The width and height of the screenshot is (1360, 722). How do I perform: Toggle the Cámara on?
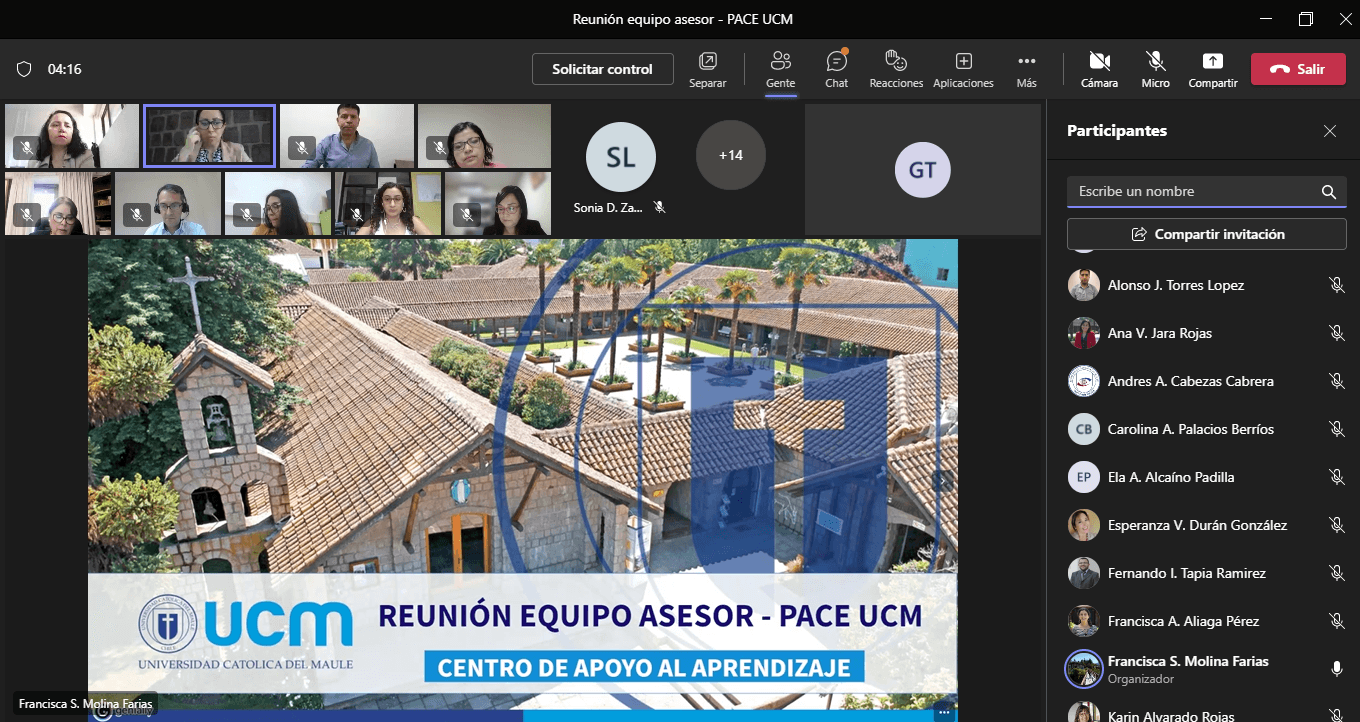click(x=1099, y=69)
